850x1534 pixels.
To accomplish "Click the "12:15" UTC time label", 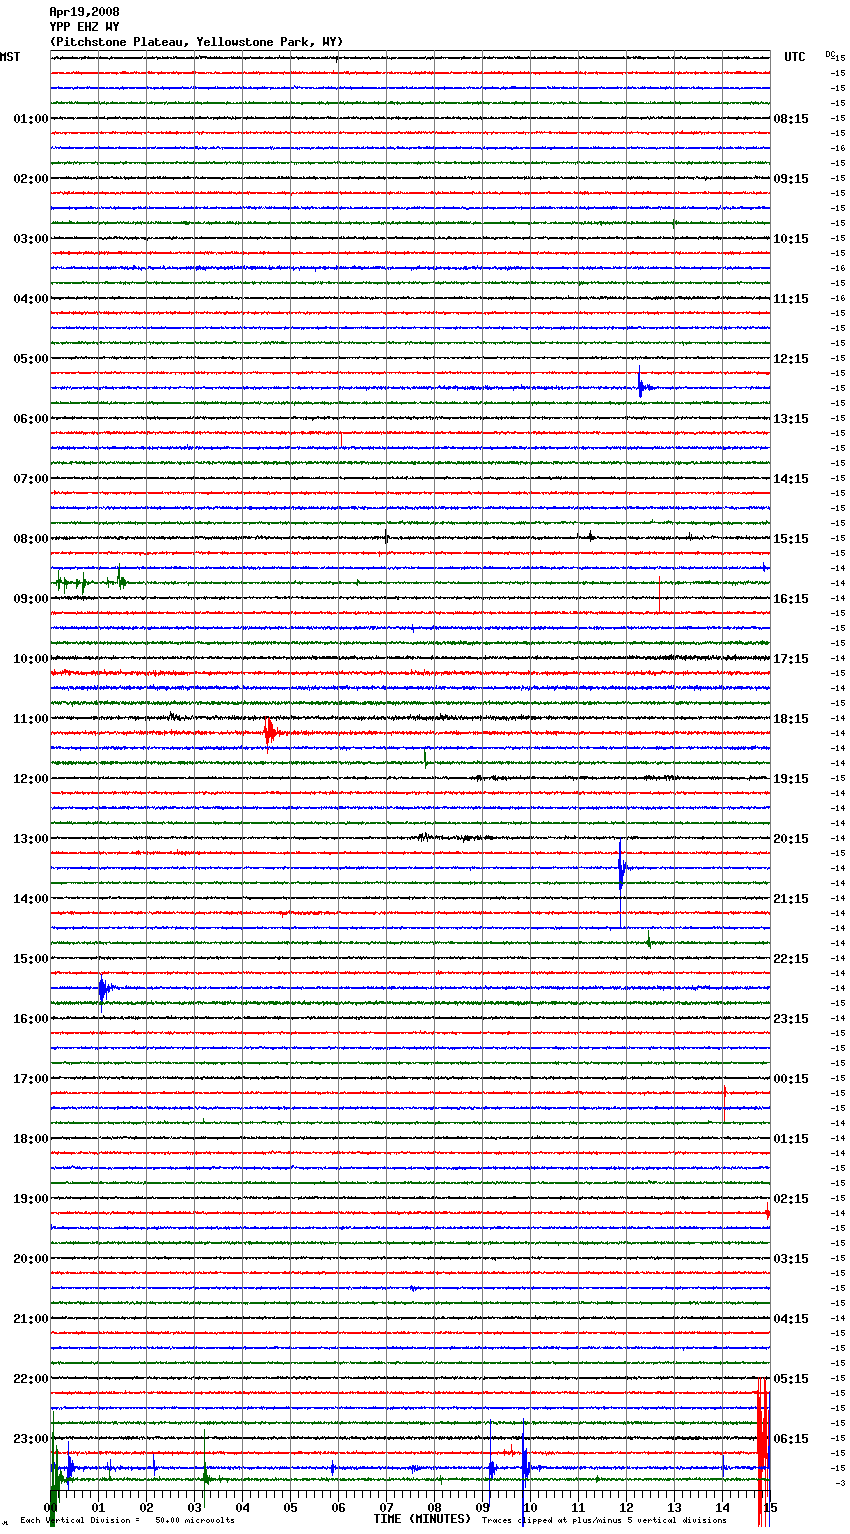I will pos(791,359).
